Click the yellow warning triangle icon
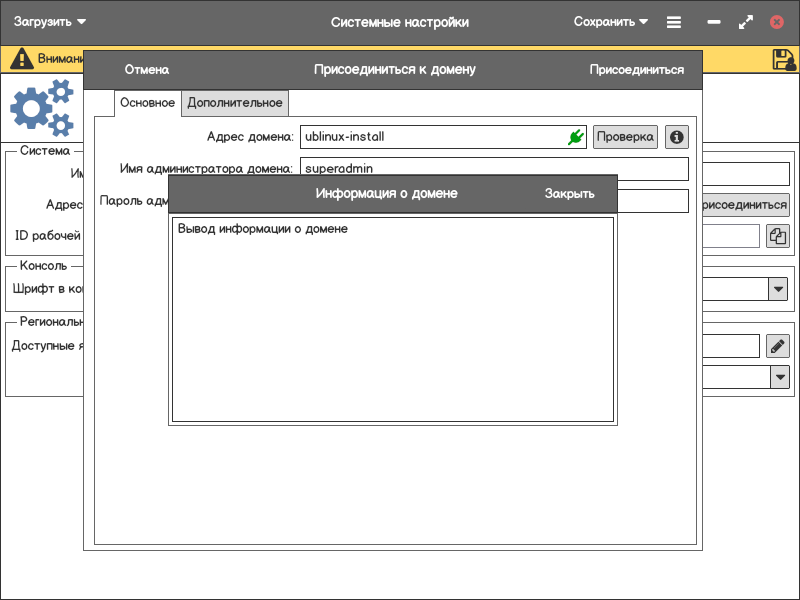The height and width of the screenshot is (600, 800). (21, 59)
